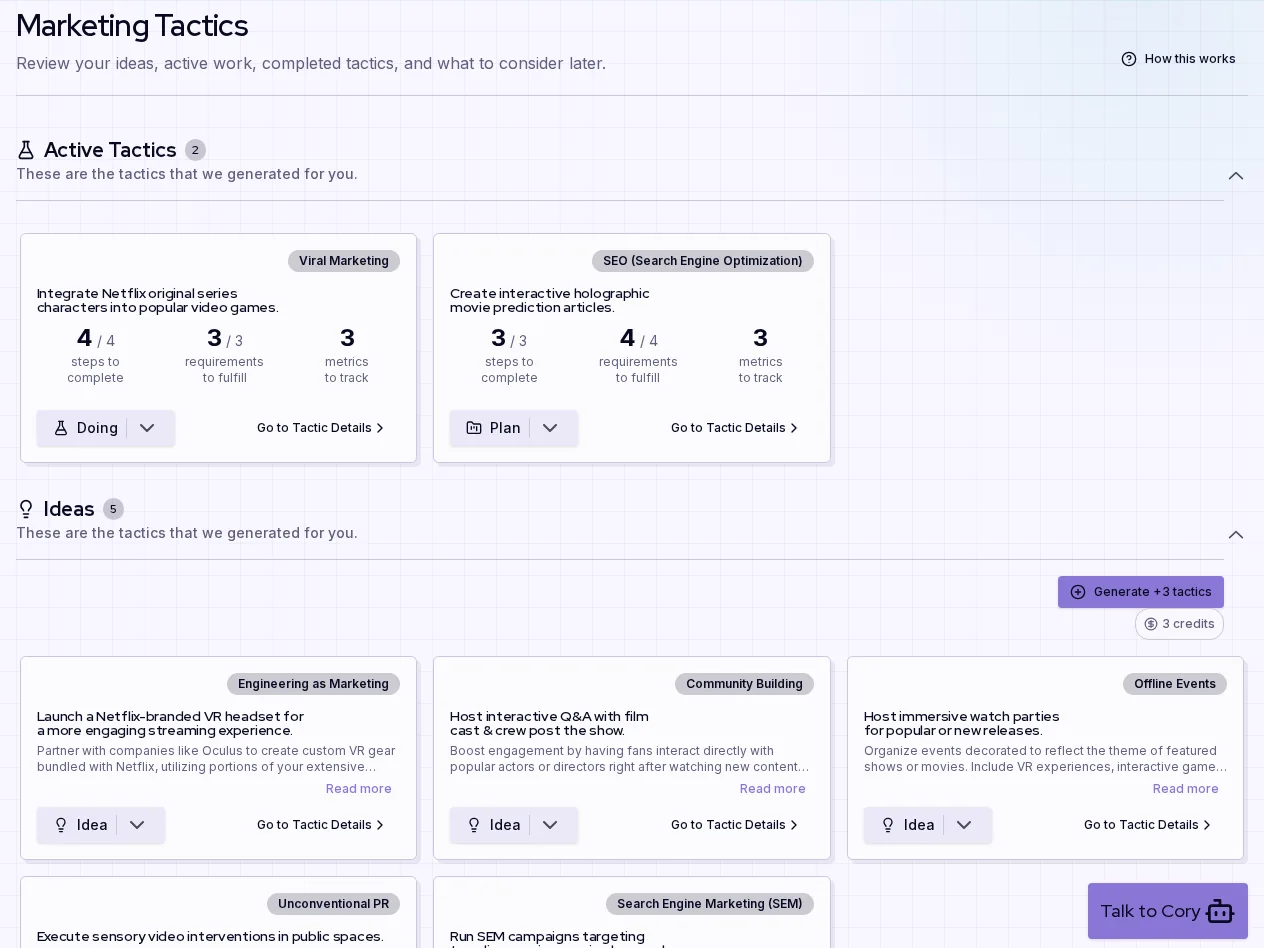Click the robot icon in Talk to Cory
Screen dimensions: 1264x948
tap(1220, 911)
